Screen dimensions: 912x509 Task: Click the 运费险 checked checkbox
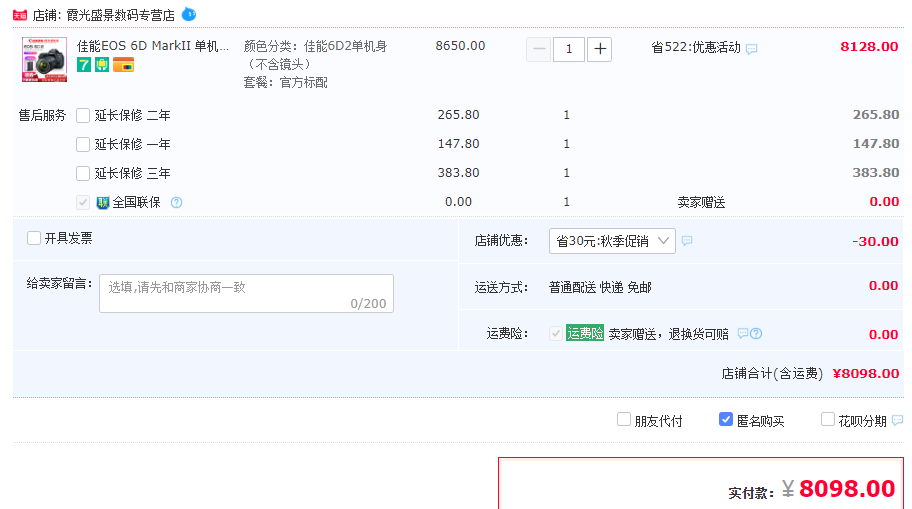555,333
